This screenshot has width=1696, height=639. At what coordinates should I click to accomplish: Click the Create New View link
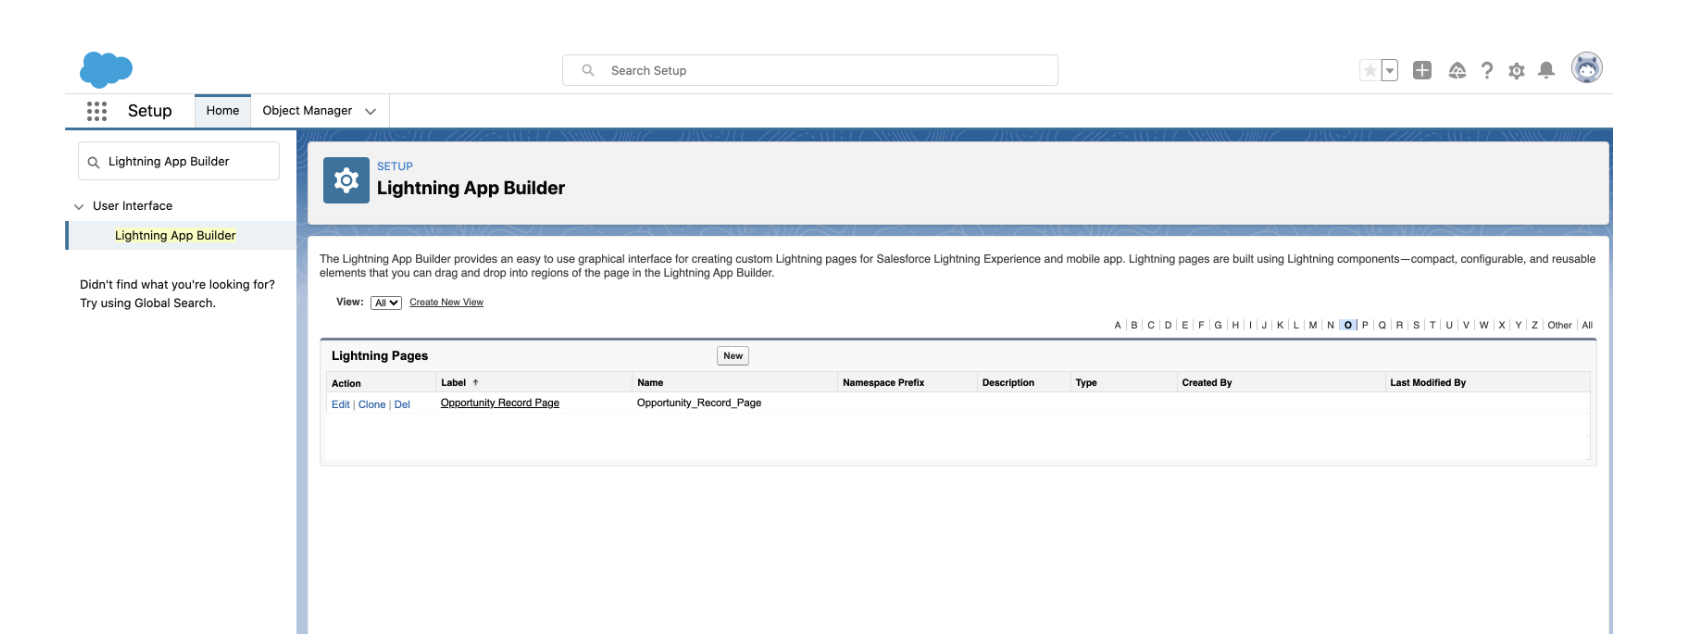446,302
